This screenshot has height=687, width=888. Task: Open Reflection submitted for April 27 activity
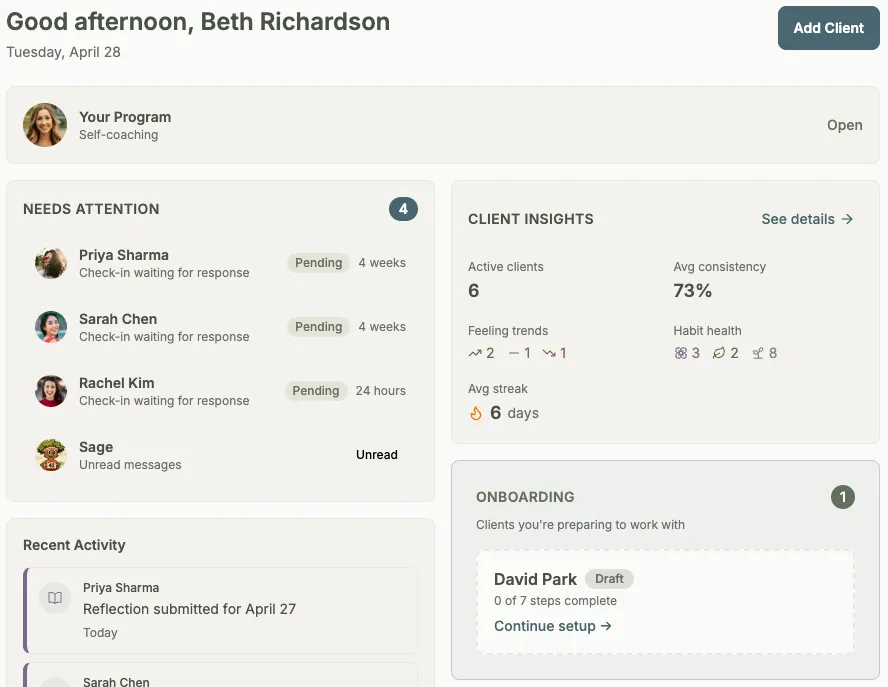[x=189, y=609]
